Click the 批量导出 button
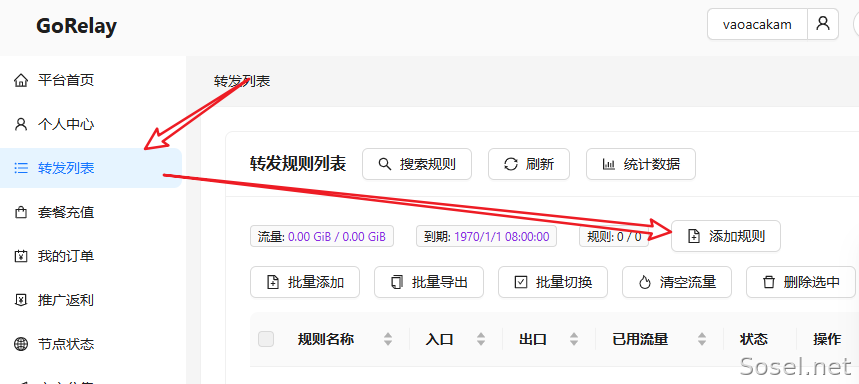 tap(429, 282)
